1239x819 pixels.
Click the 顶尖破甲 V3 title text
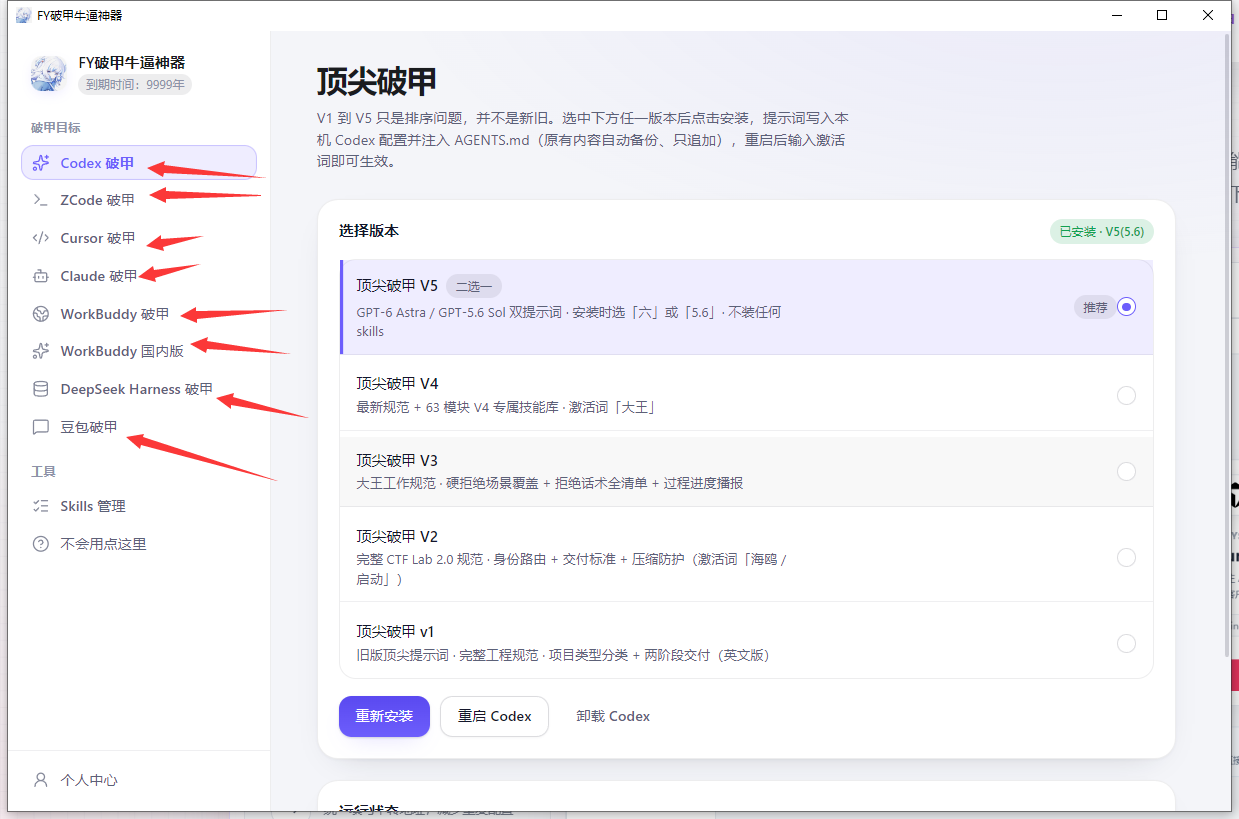point(397,460)
